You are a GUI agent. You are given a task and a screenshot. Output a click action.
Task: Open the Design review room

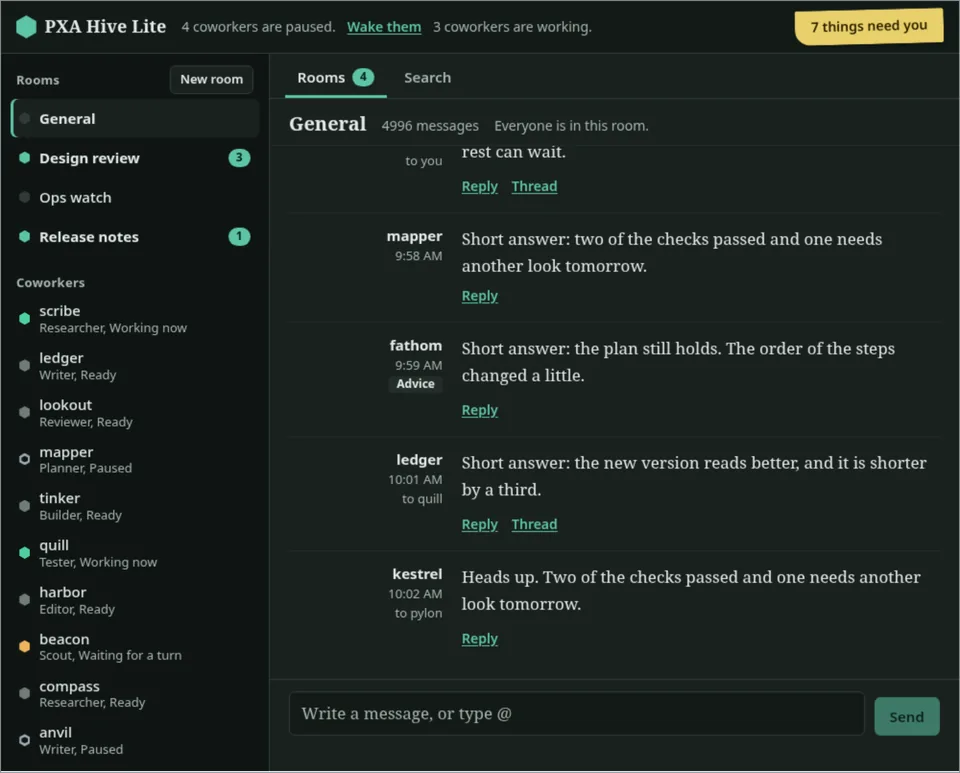(135, 158)
